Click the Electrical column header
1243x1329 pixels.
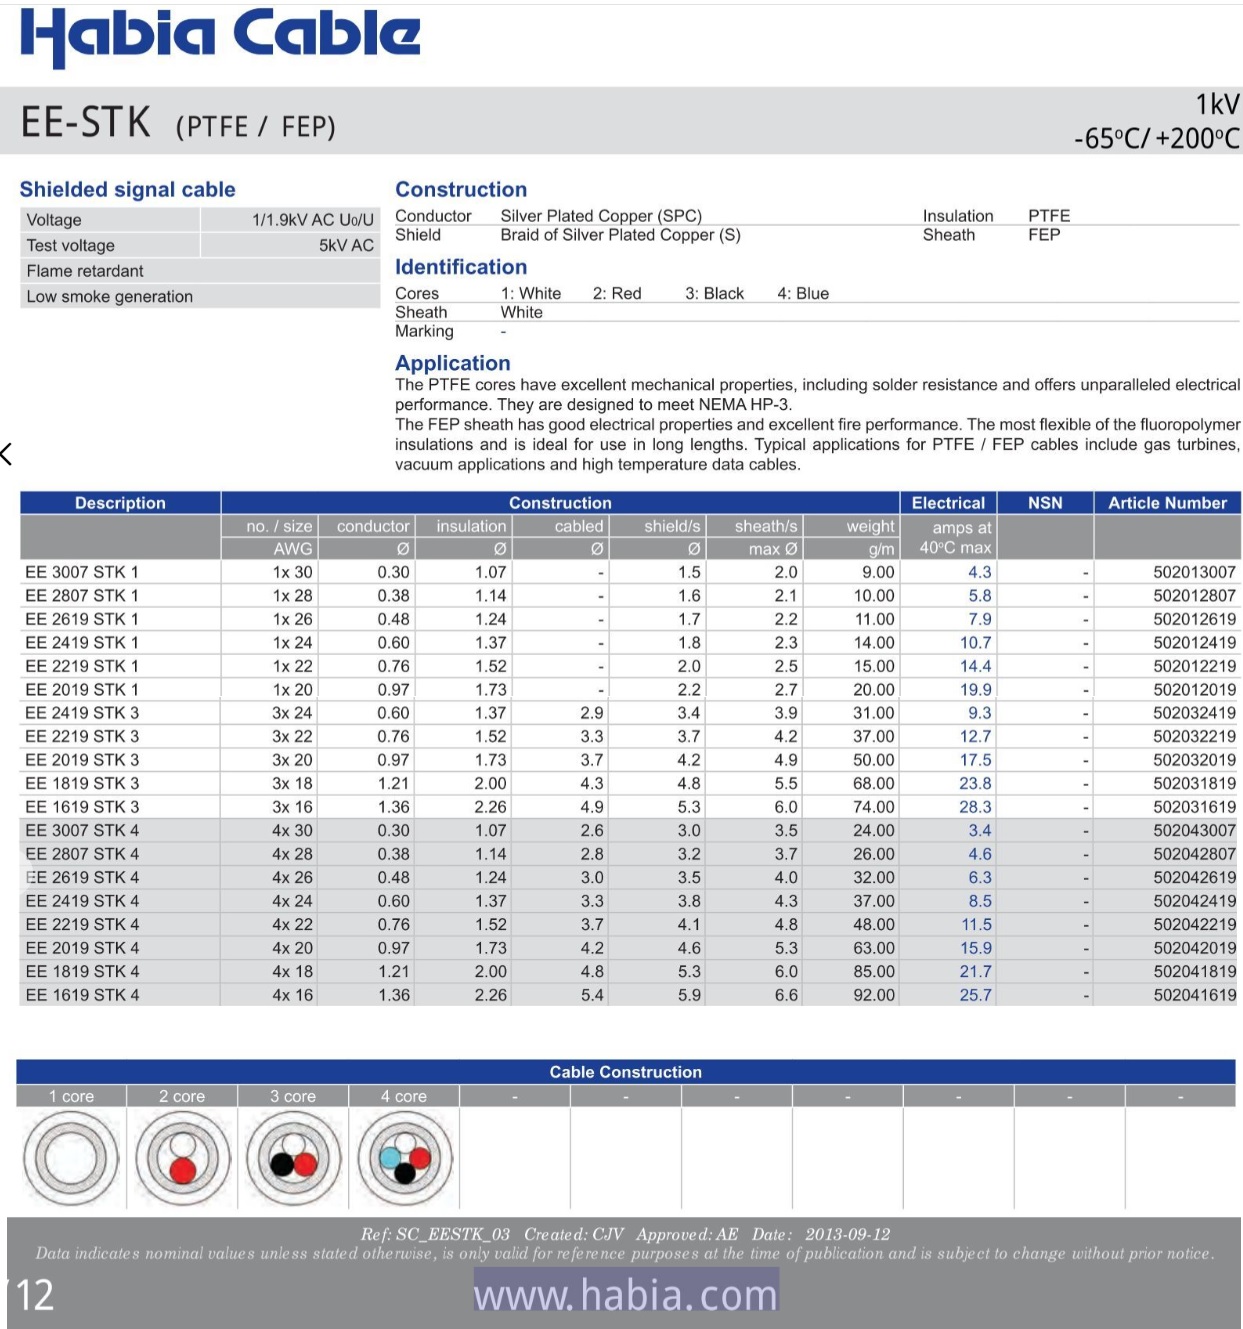coord(948,503)
